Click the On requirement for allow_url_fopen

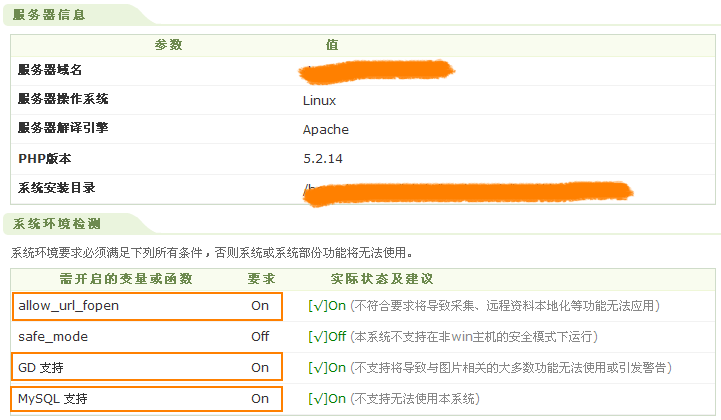pos(260,306)
